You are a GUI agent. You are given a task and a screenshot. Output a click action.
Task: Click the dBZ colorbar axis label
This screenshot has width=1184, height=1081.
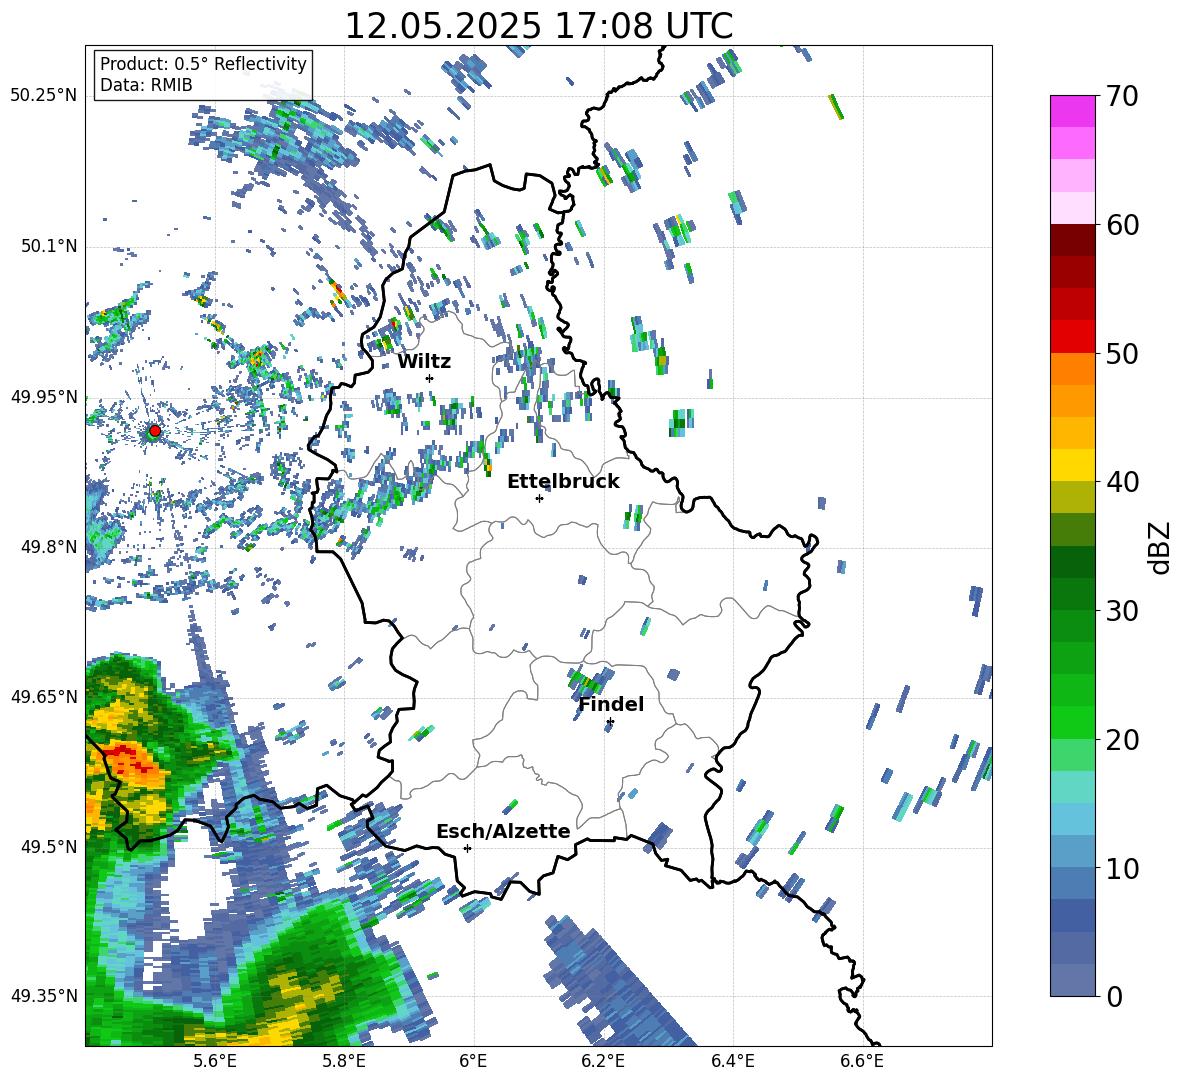pyautogui.click(x=1161, y=547)
